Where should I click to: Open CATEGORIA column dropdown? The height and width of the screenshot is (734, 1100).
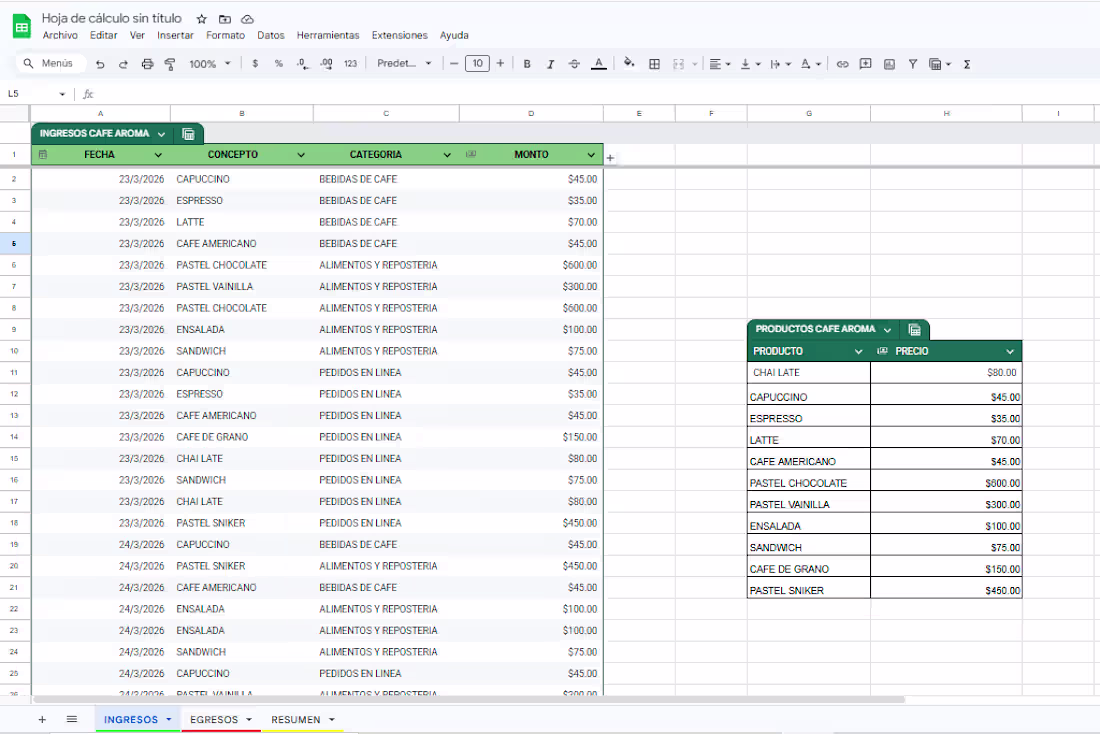447,155
